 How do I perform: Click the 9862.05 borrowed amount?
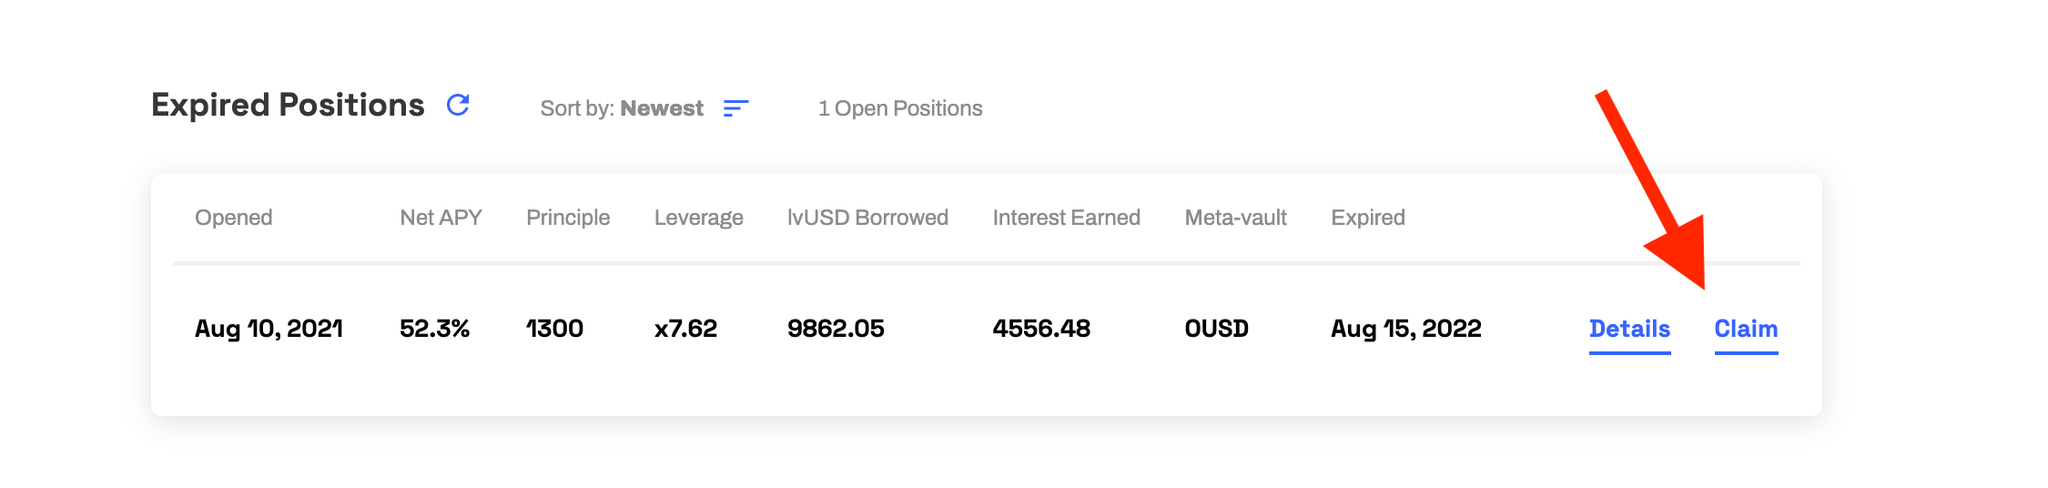(835, 329)
